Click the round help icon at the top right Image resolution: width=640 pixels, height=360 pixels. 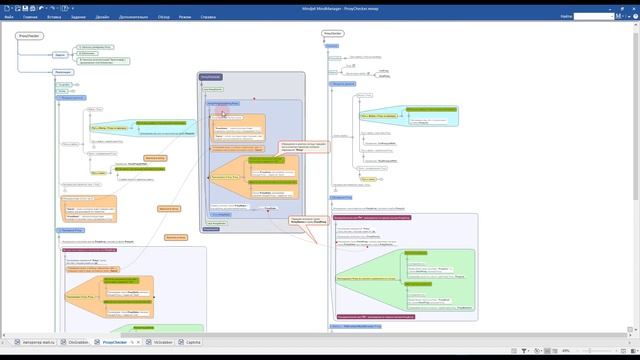[636, 16]
